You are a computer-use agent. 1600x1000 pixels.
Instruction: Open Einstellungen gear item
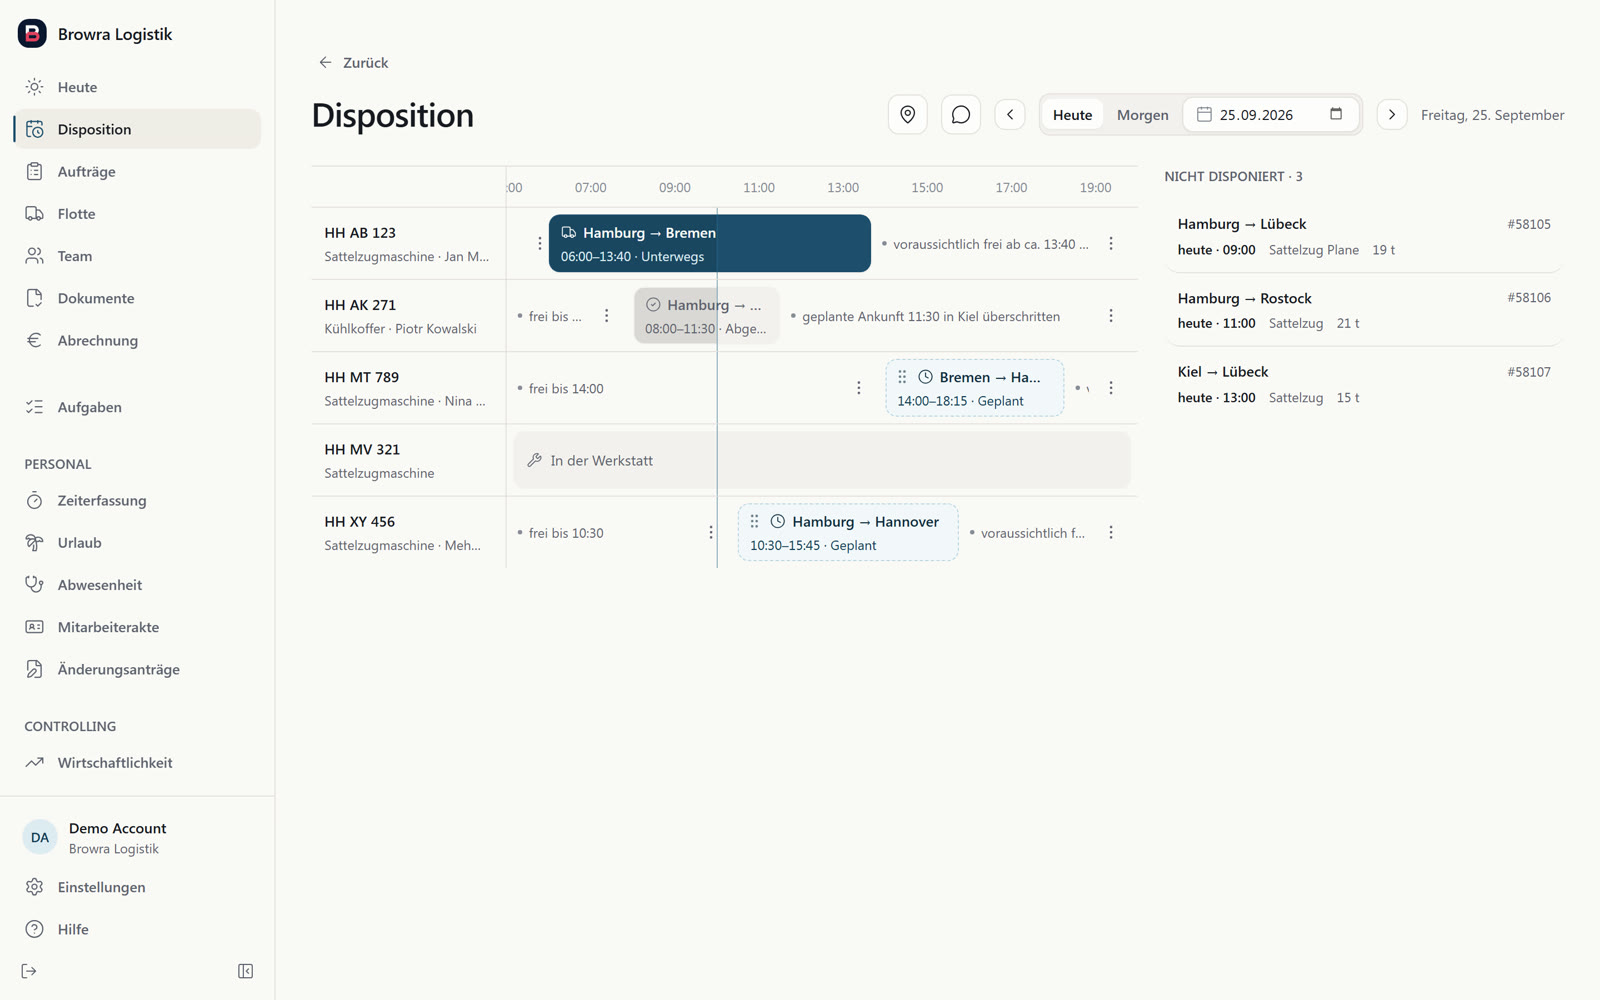(137, 887)
